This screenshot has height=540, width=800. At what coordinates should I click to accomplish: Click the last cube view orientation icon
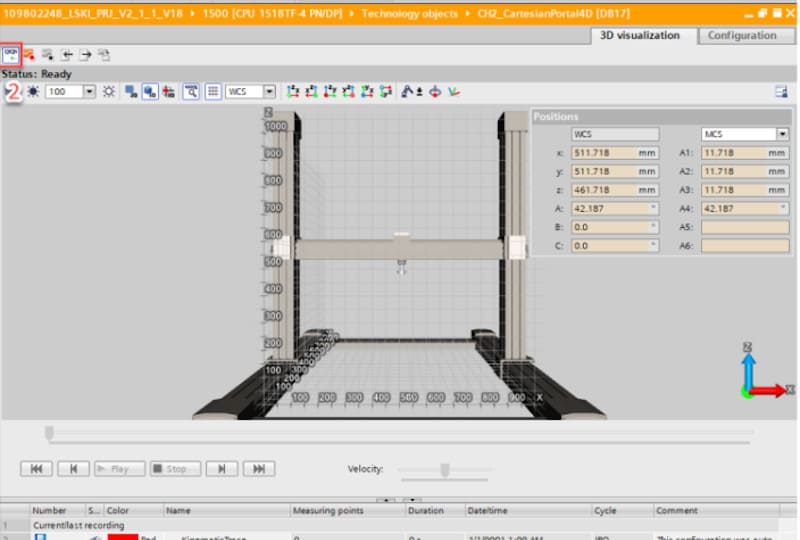tap(384, 91)
